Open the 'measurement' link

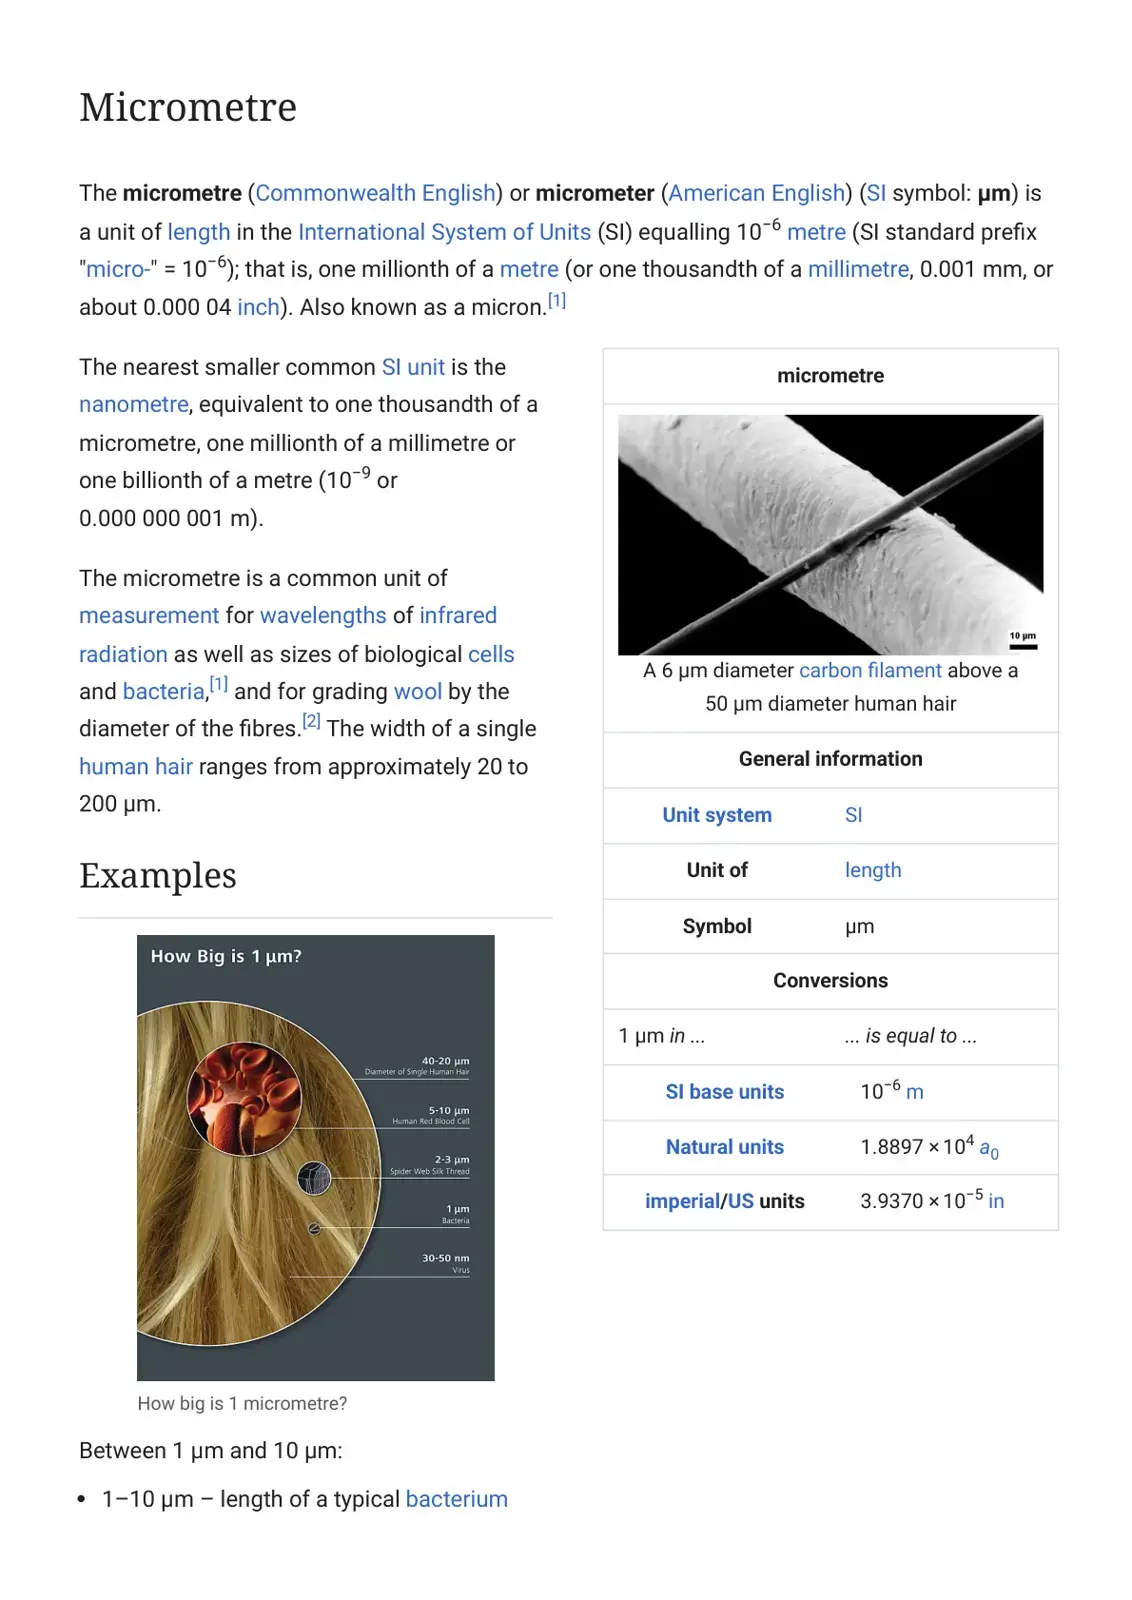pos(149,615)
